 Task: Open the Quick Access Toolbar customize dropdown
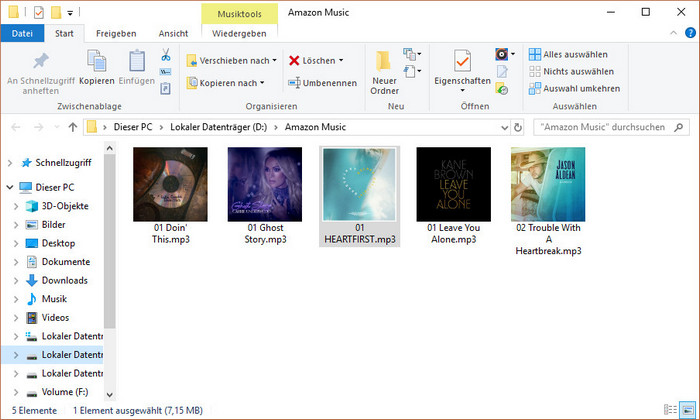click(x=70, y=13)
